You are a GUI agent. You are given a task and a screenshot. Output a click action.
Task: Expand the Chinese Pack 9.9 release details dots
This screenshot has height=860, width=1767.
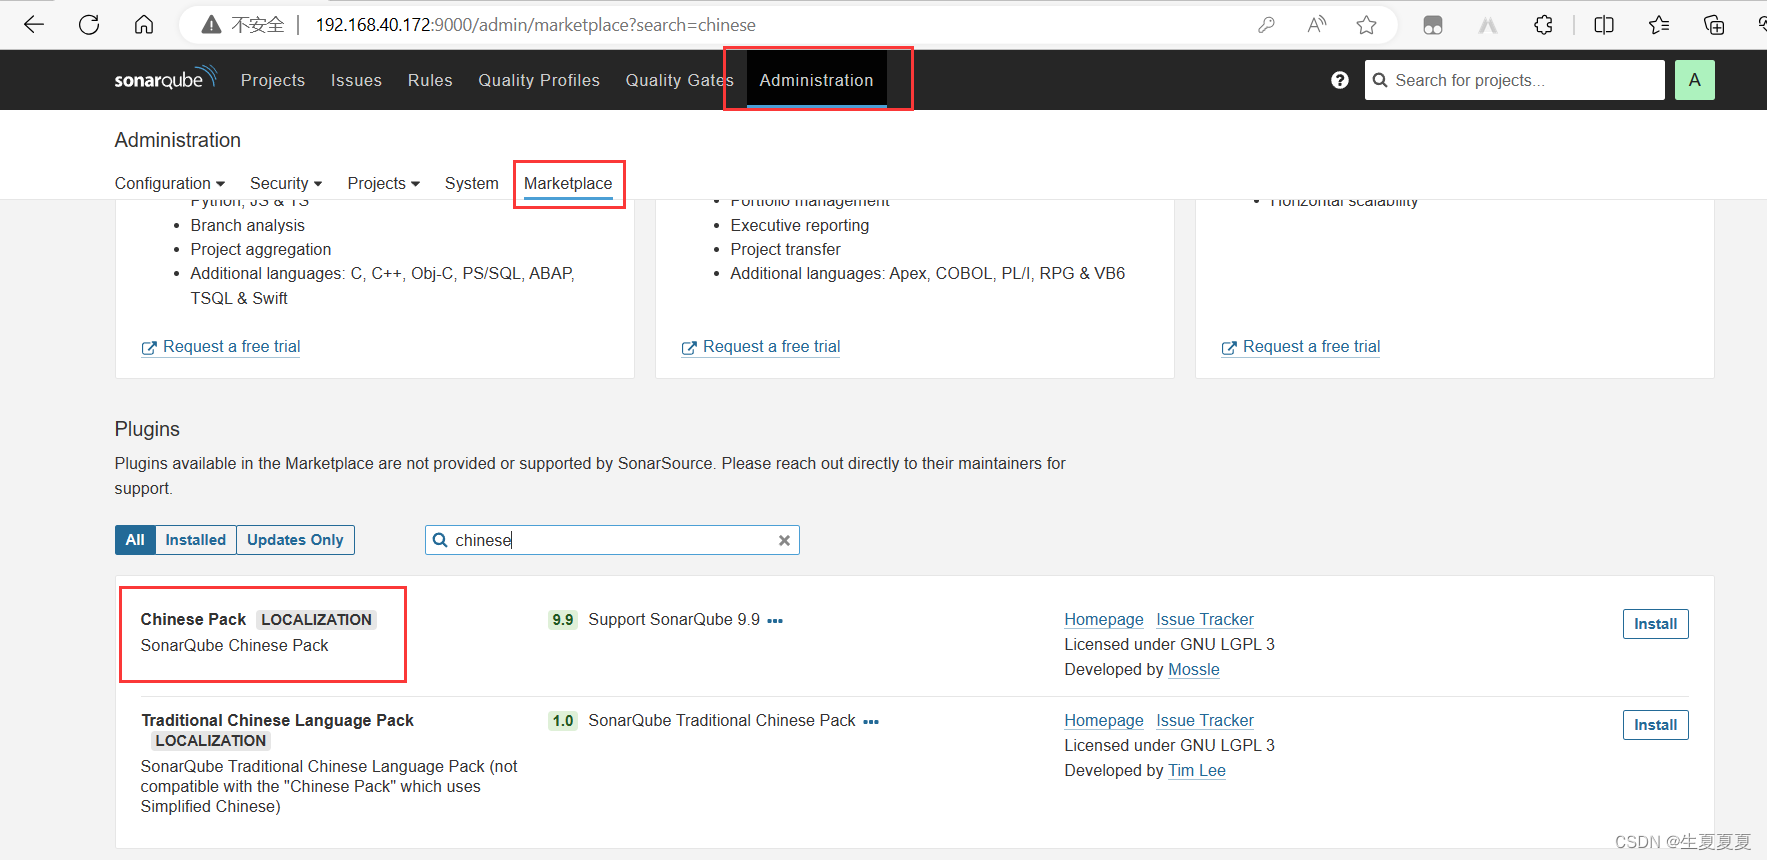[x=775, y=621]
